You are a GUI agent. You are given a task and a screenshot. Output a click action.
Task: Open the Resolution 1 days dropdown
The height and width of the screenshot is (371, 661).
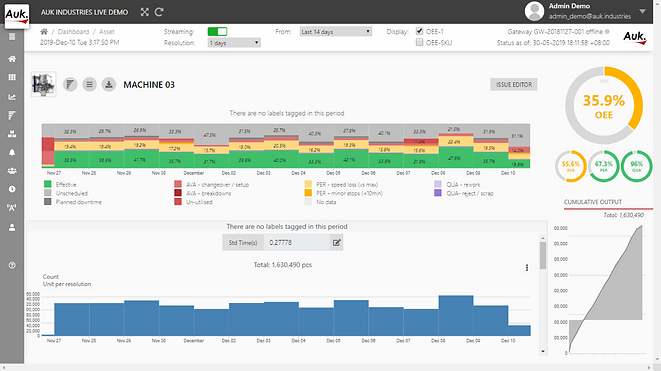click(234, 43)
